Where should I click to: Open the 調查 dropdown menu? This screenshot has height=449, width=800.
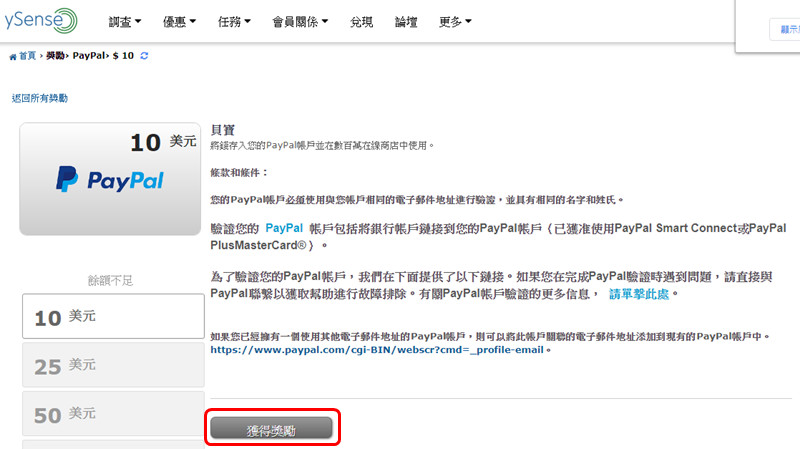(x=125, y=22)
